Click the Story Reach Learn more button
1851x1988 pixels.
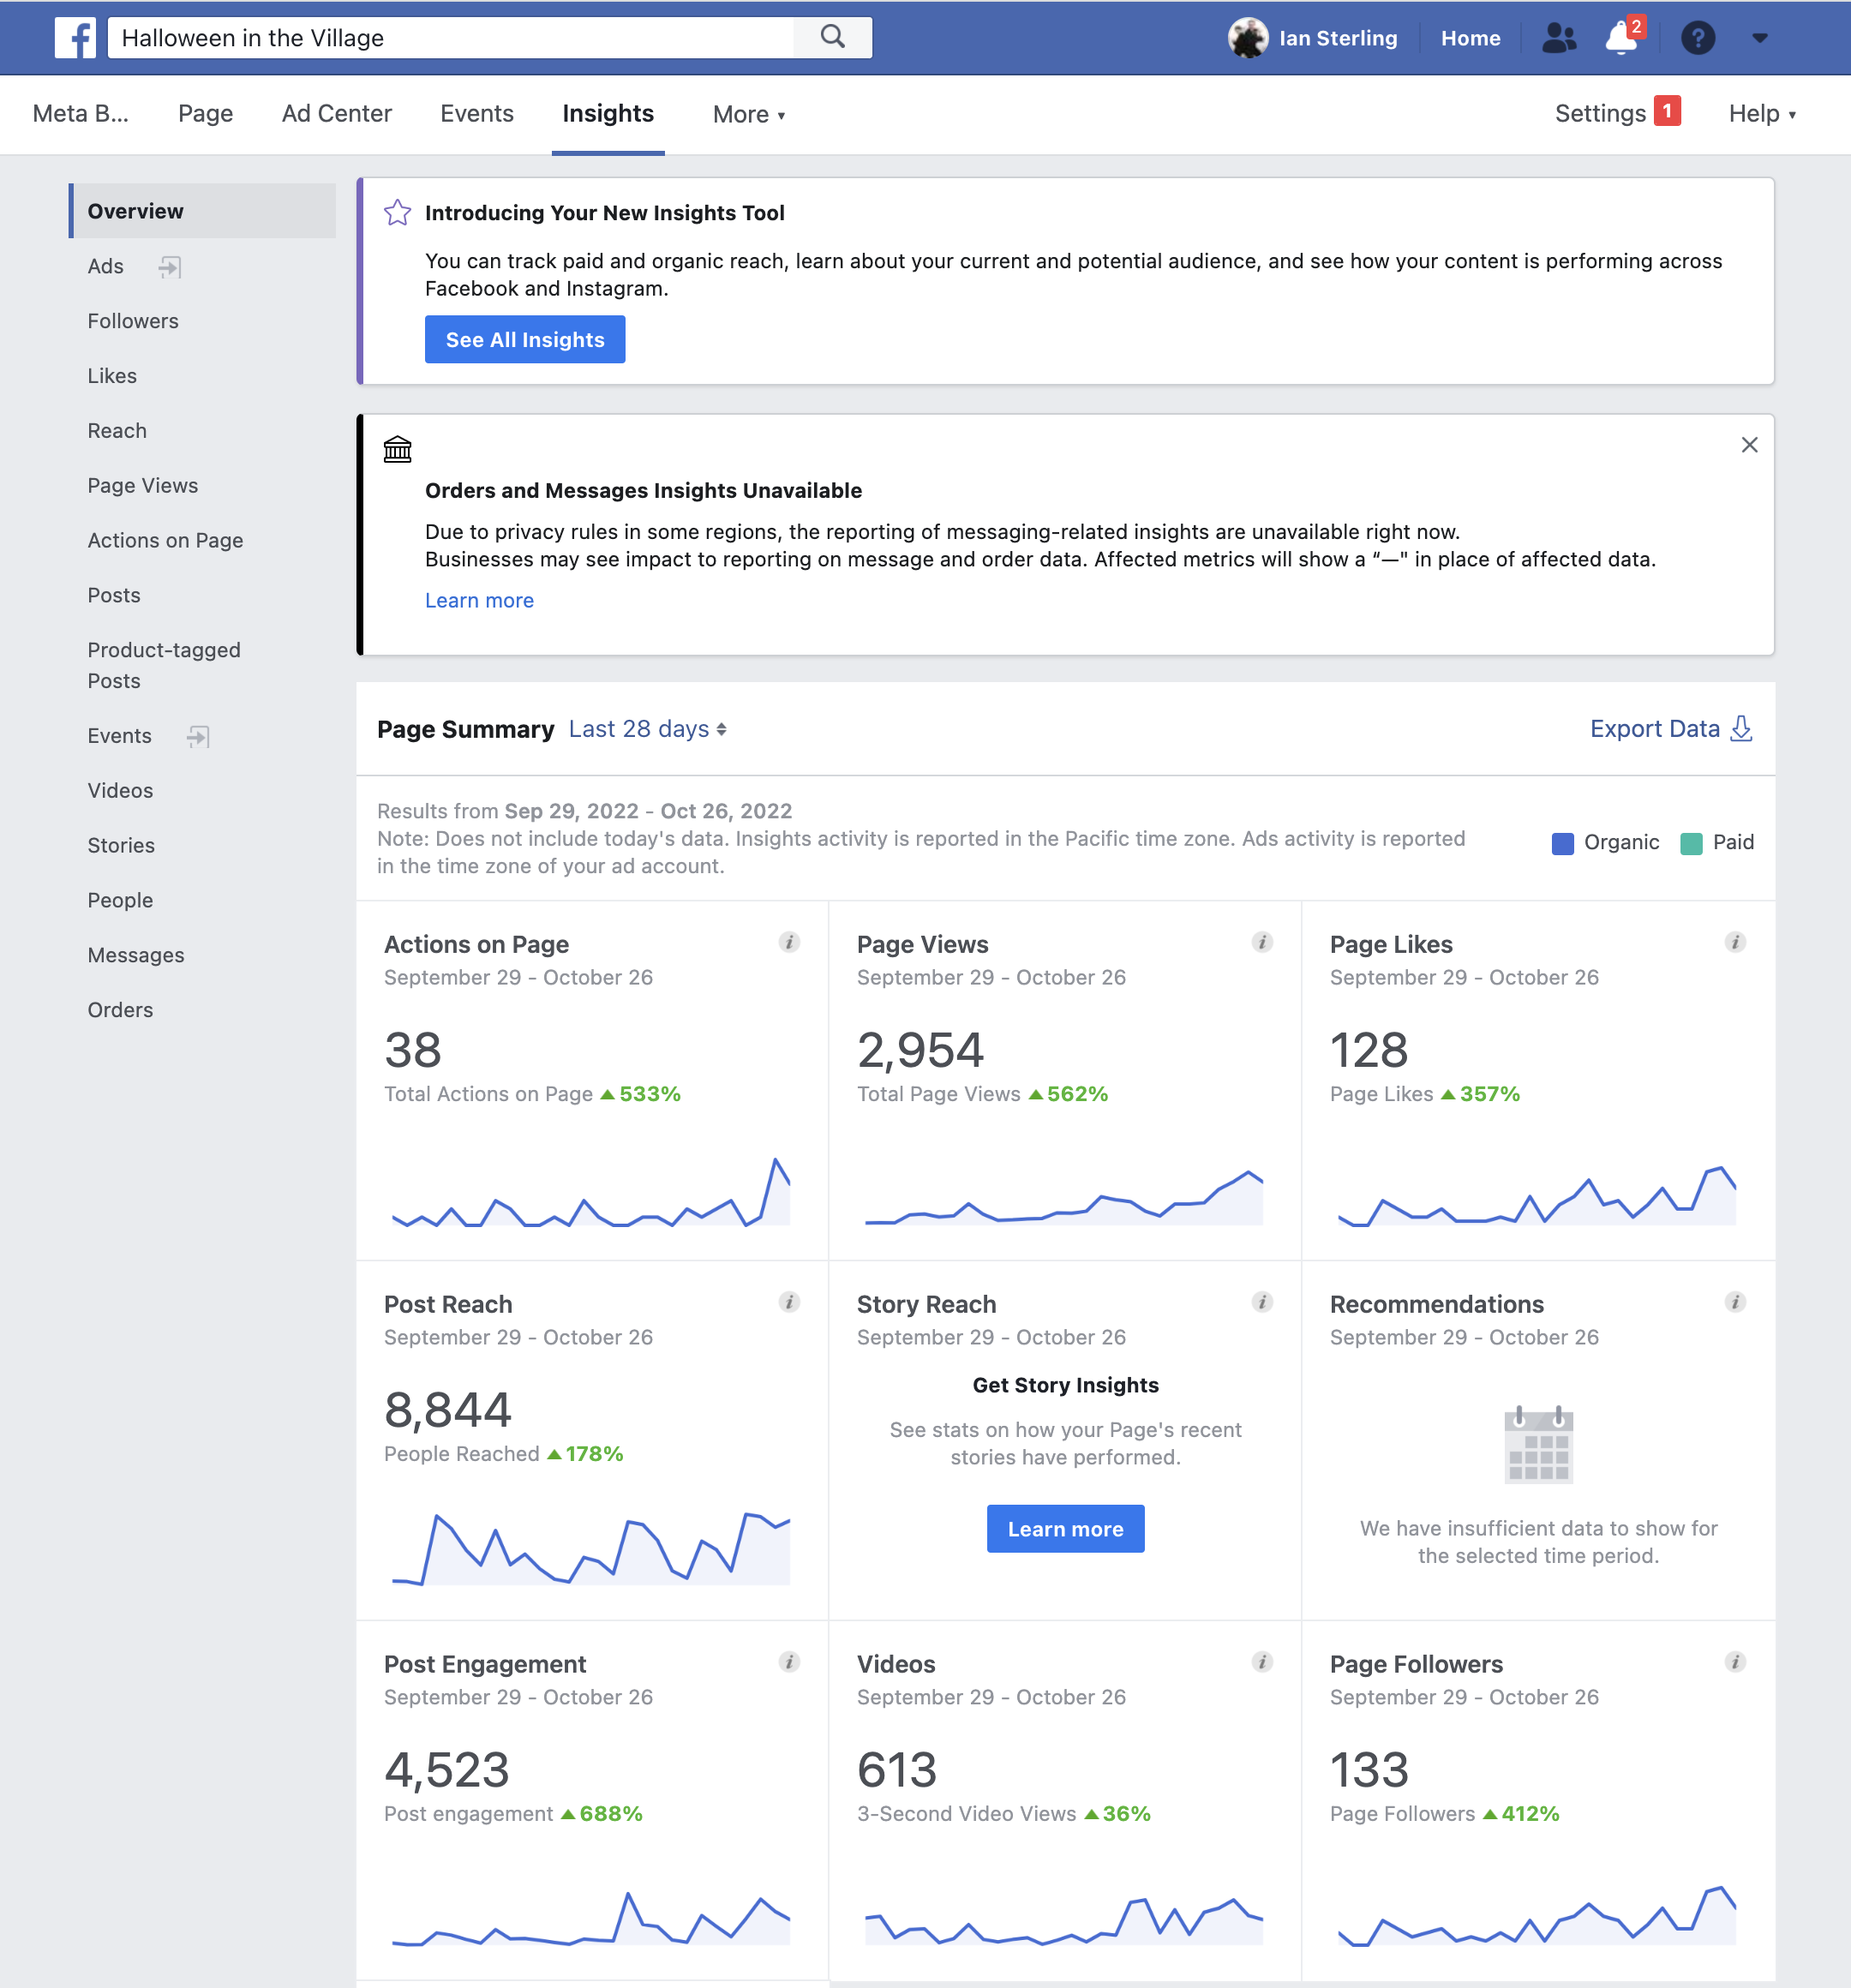pos(1065,1529)
